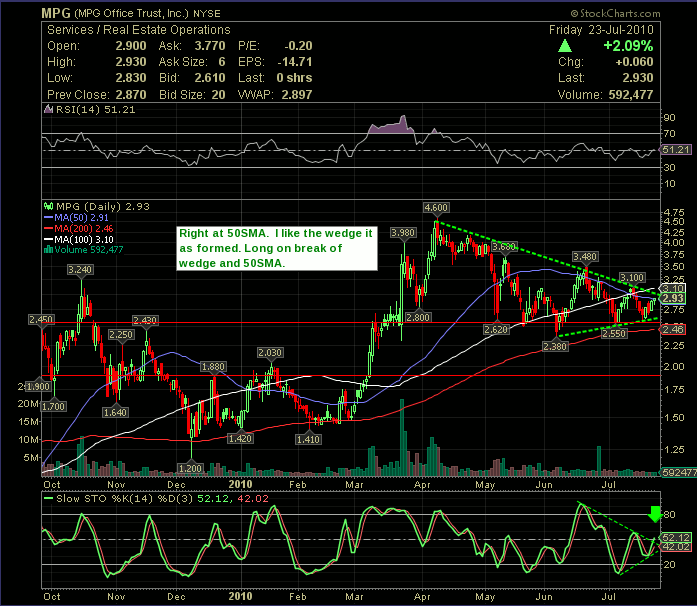This screenshot has height=606, width=697.
Task: Click the 51.21 RSI tag on right axis
Action: tap(676, 150)
